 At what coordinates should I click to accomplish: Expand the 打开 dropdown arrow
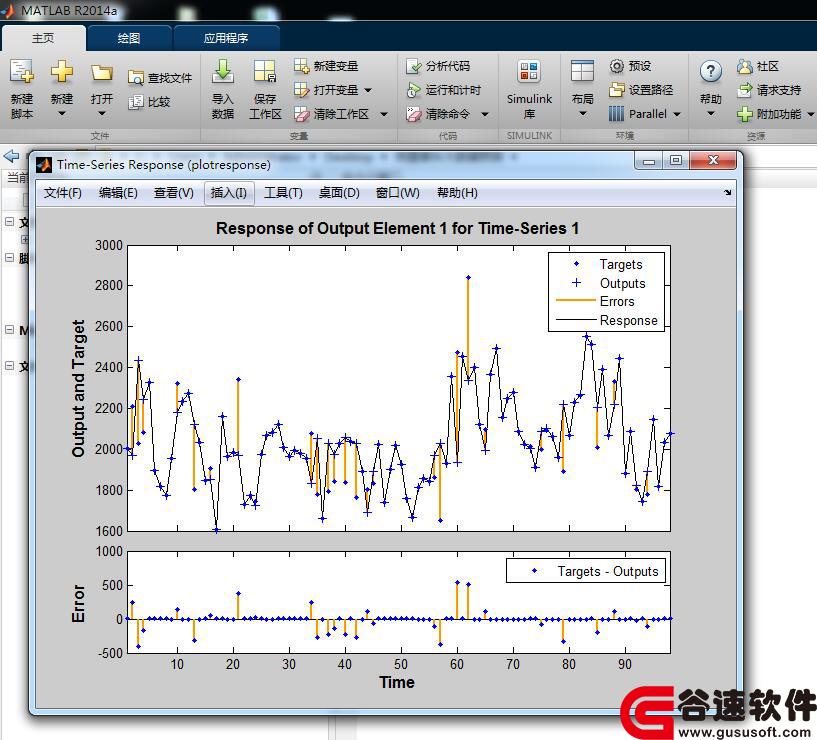[x=102, y=114]
